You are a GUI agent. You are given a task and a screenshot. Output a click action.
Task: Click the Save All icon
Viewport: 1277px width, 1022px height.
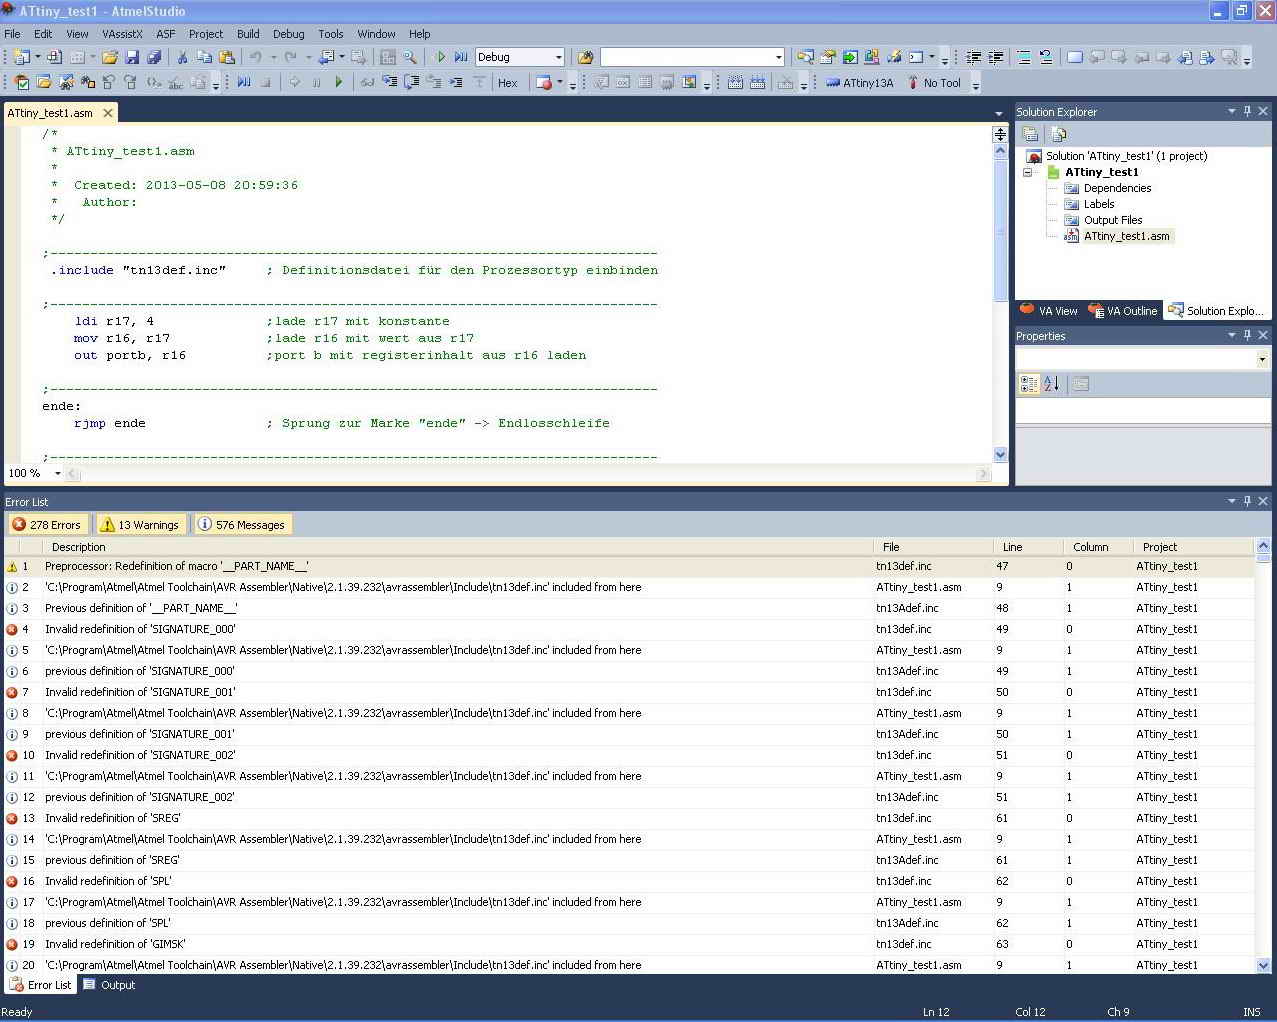[154, 57]
